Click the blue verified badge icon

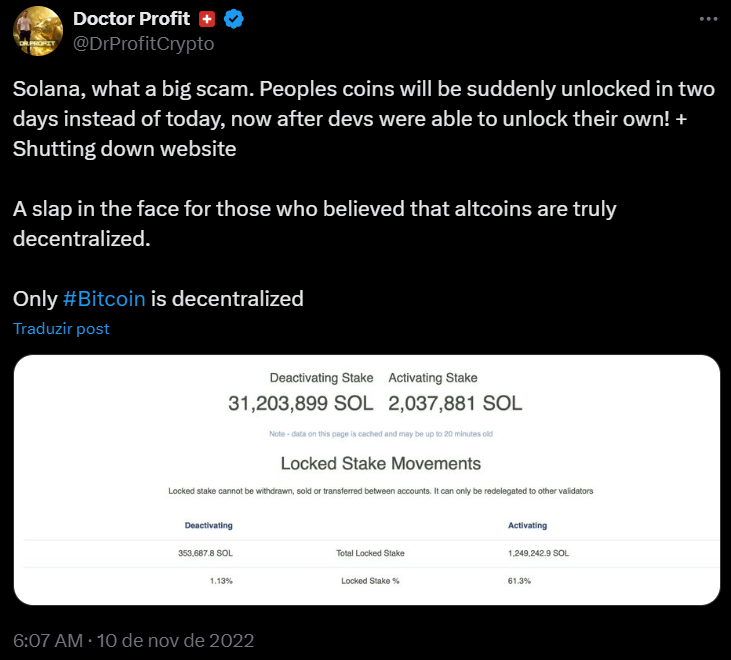click(234, 19)
